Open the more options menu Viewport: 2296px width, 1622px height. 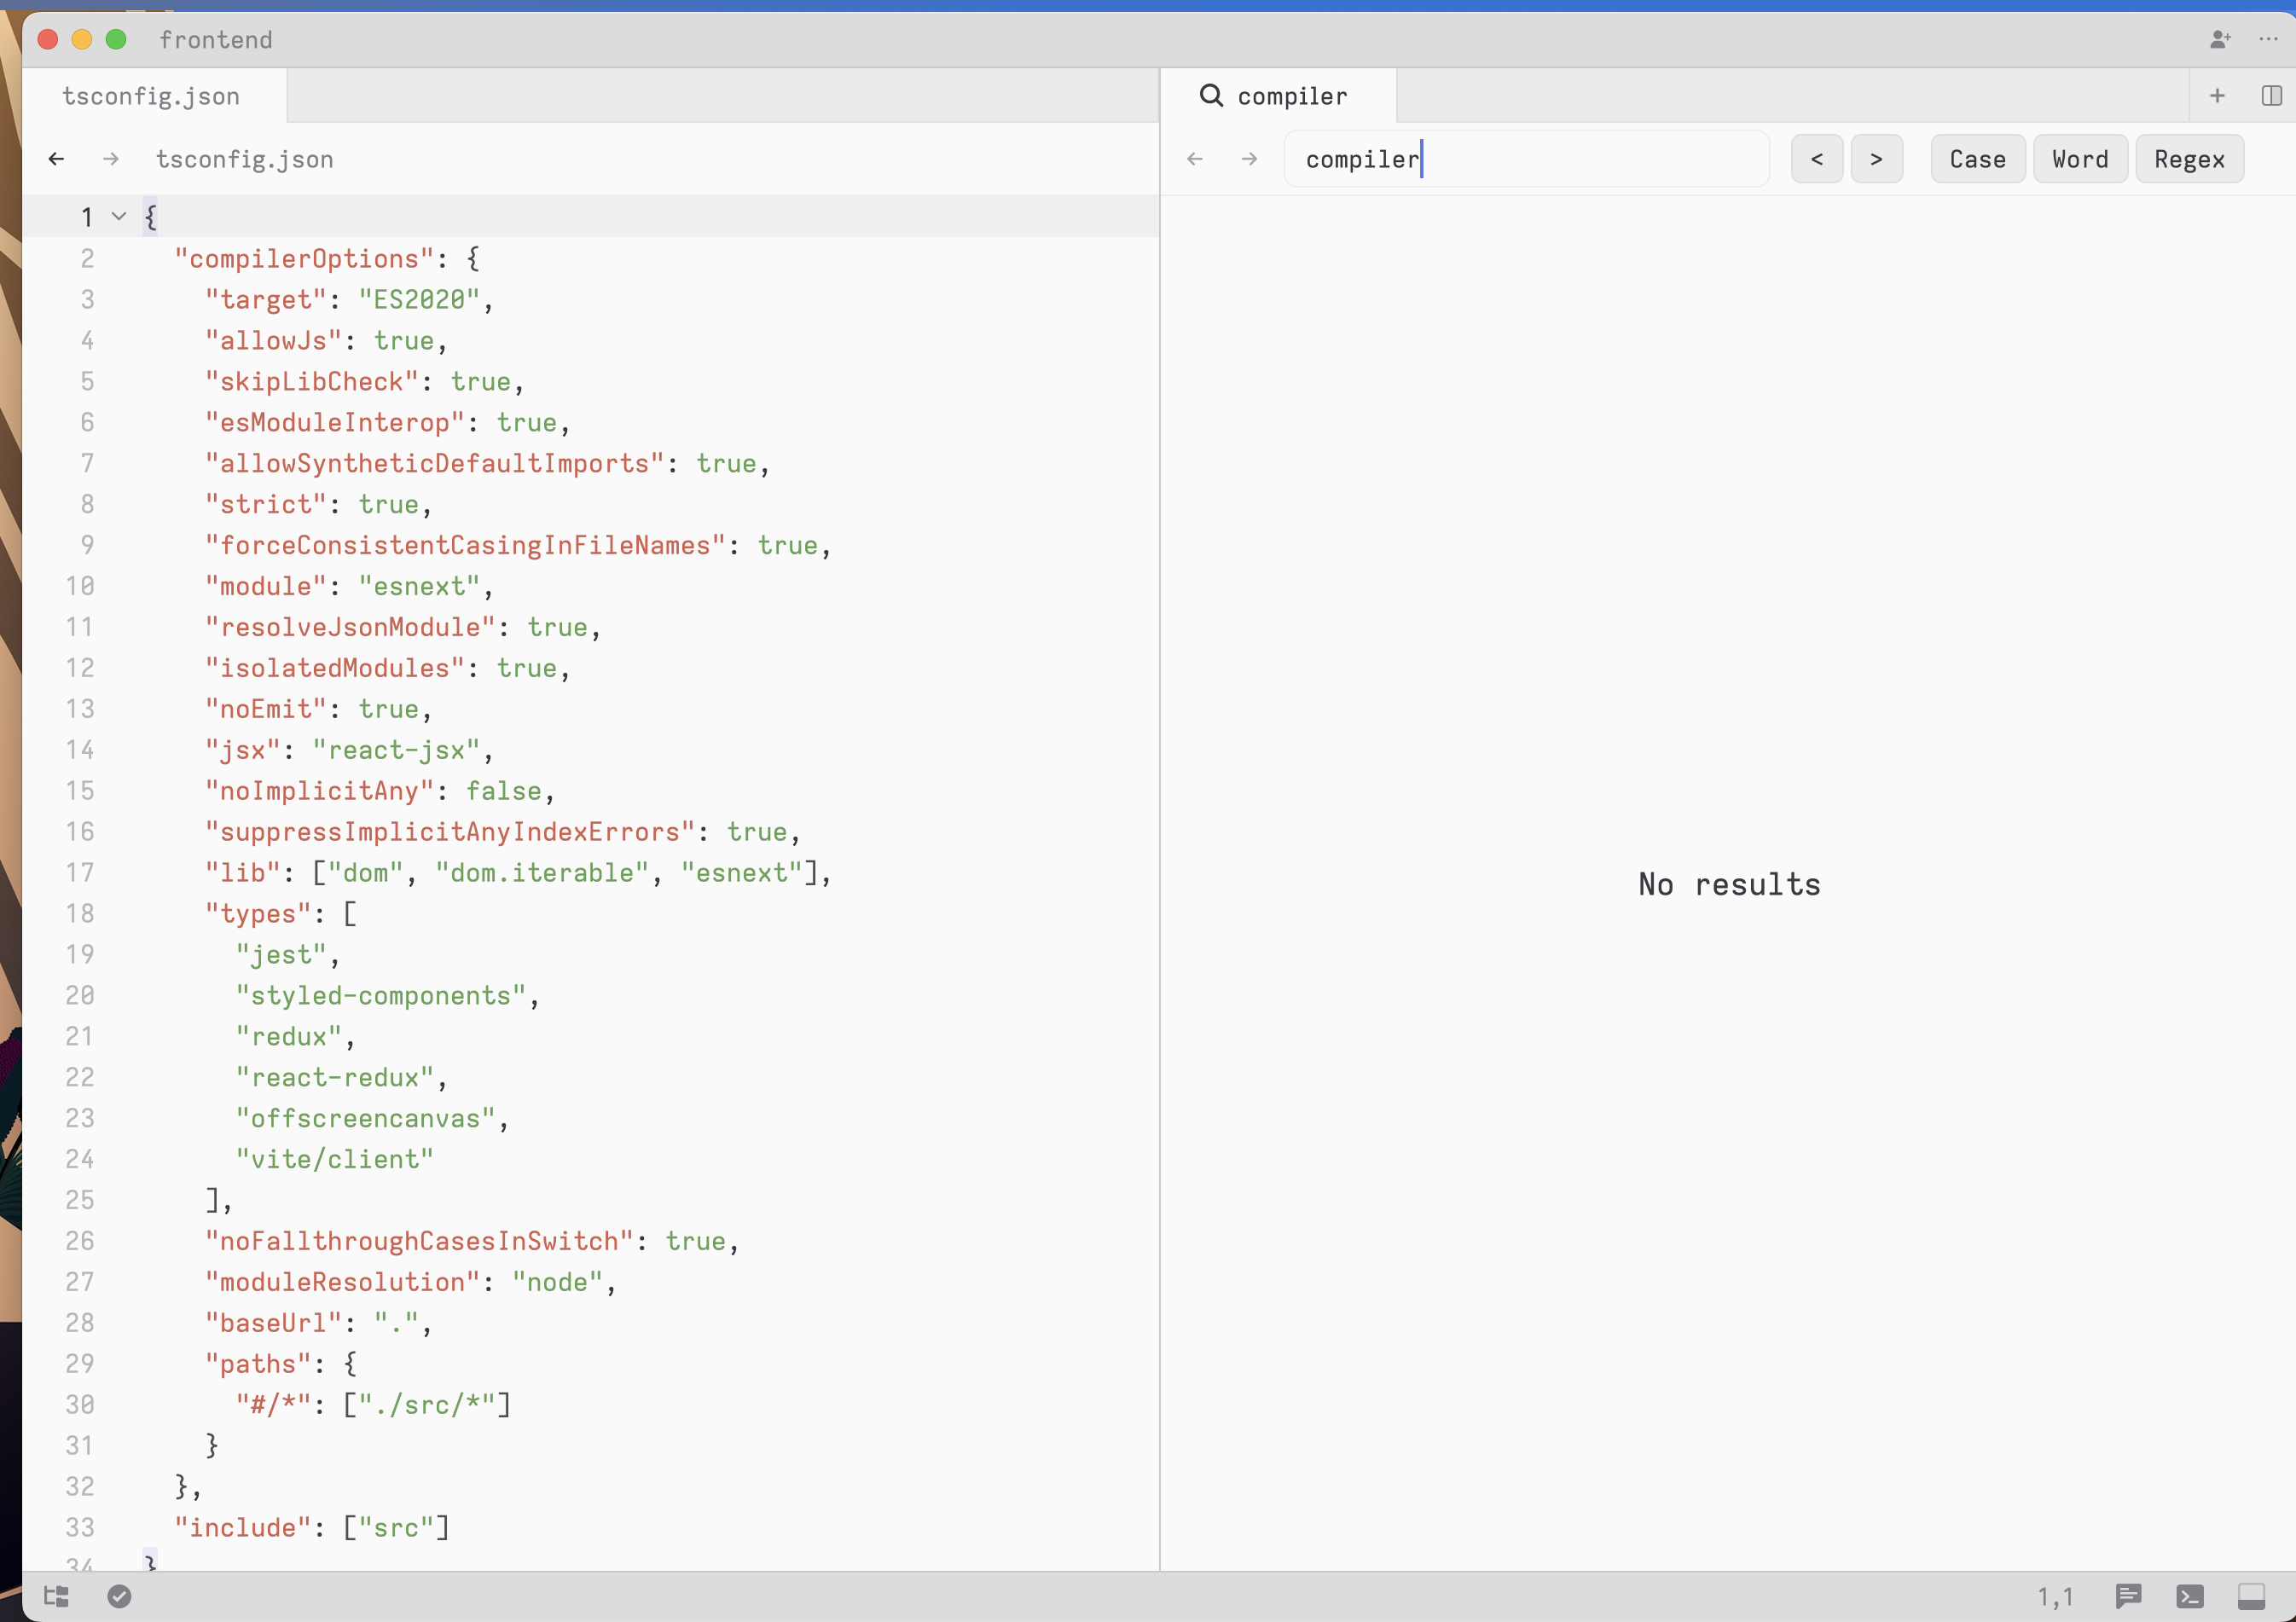[x=2266, y=40]
